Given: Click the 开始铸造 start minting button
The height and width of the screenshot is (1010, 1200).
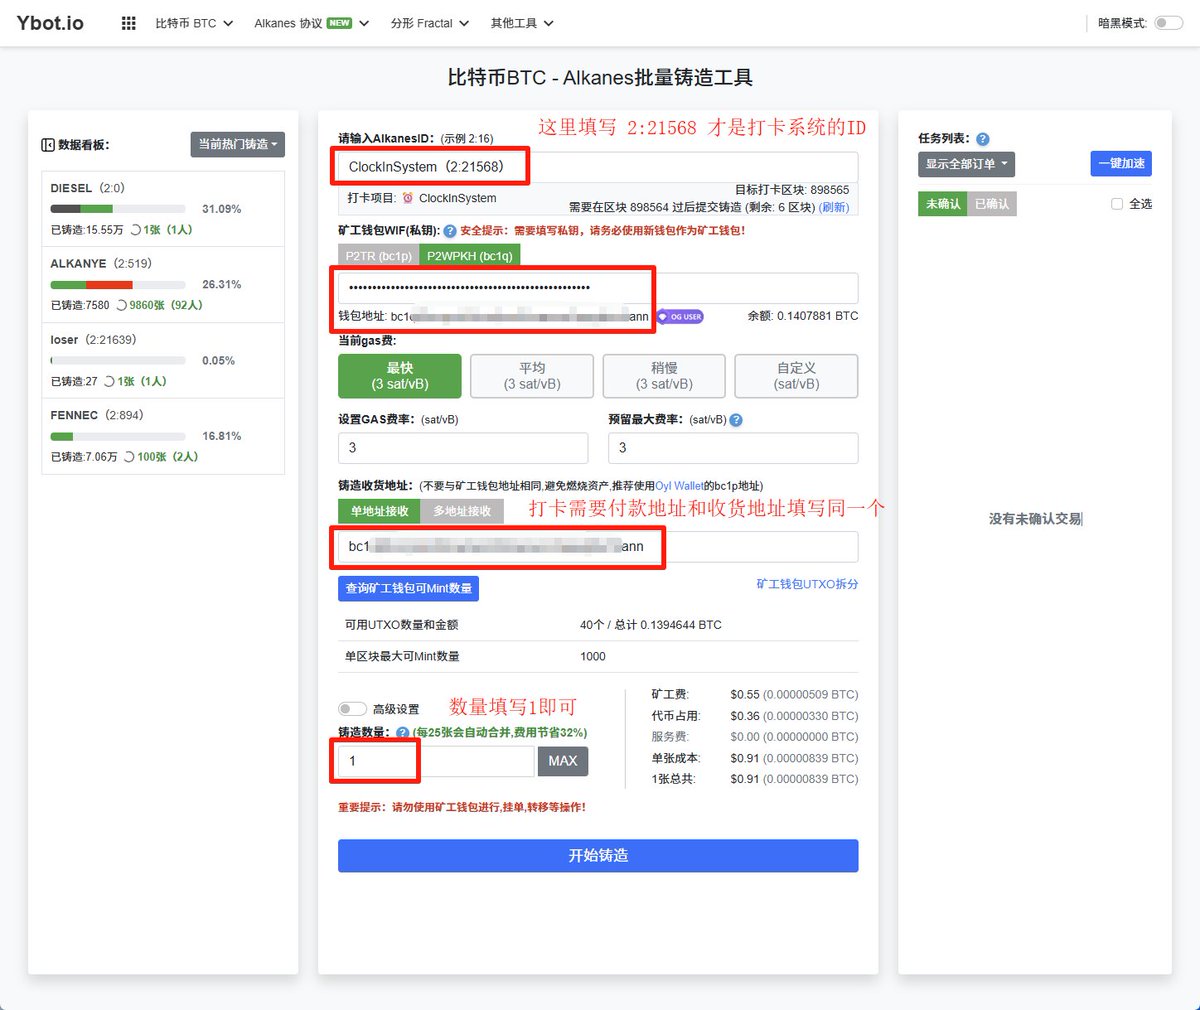Looking at the screenshot, I should (x=598, y=856).
